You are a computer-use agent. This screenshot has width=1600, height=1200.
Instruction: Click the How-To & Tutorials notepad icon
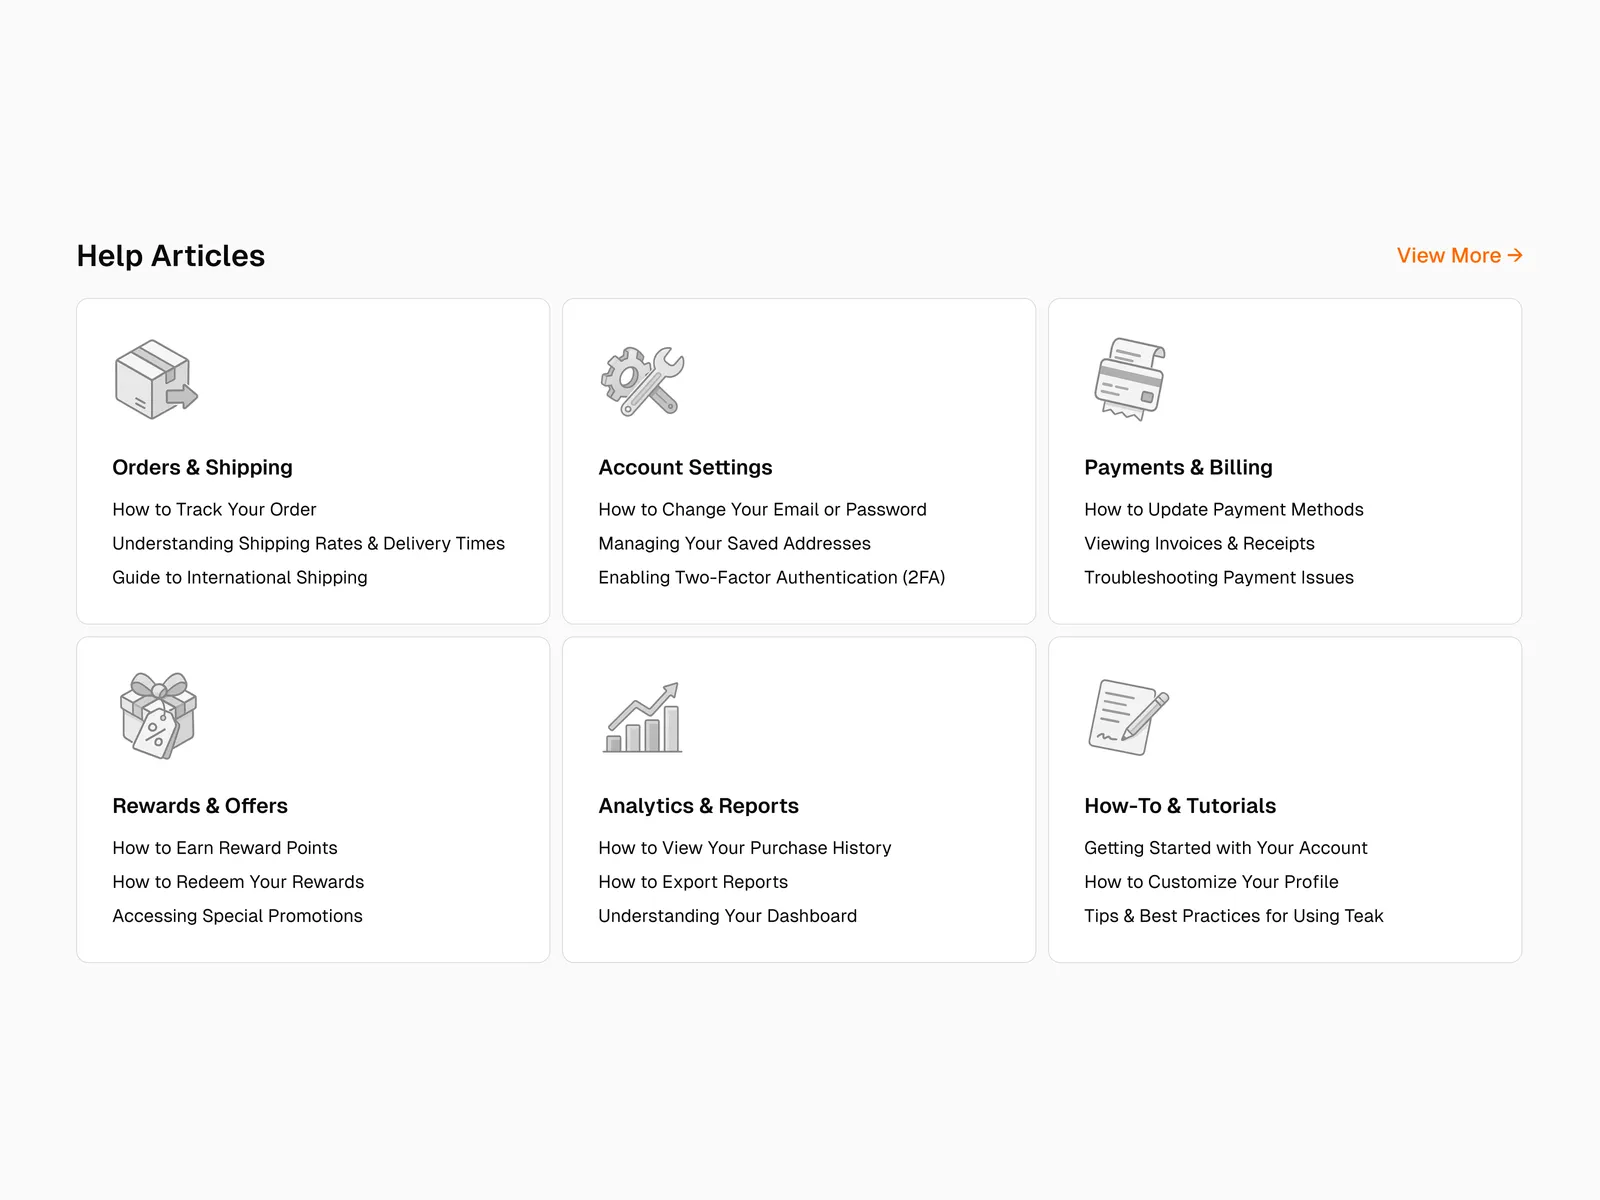1128,717
